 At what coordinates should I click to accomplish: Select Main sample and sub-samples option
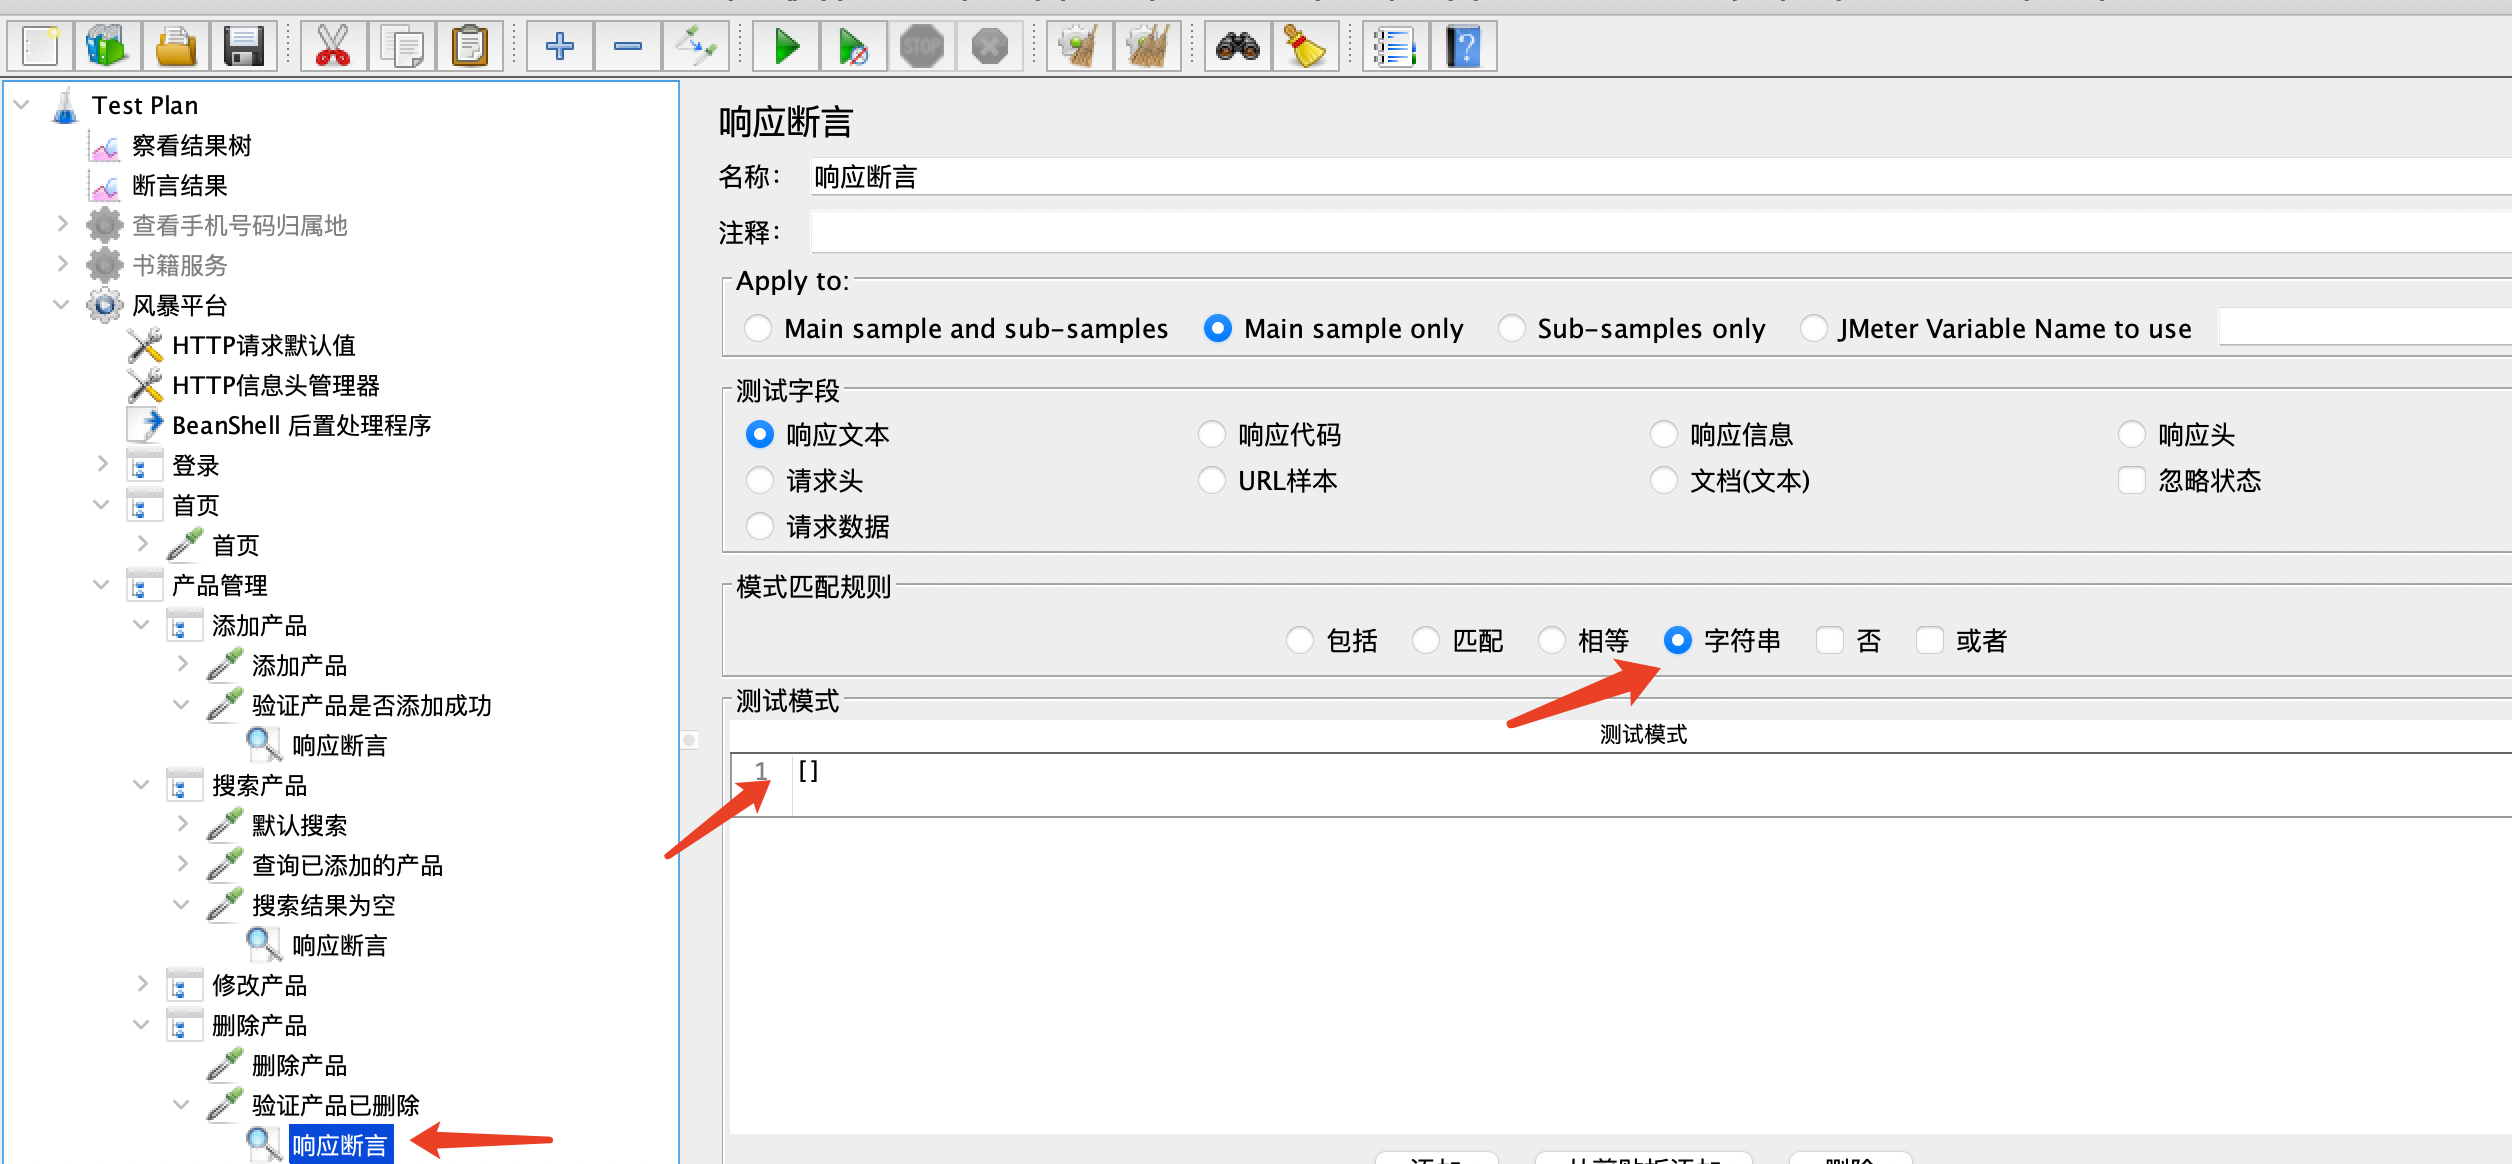coord(758,329)
